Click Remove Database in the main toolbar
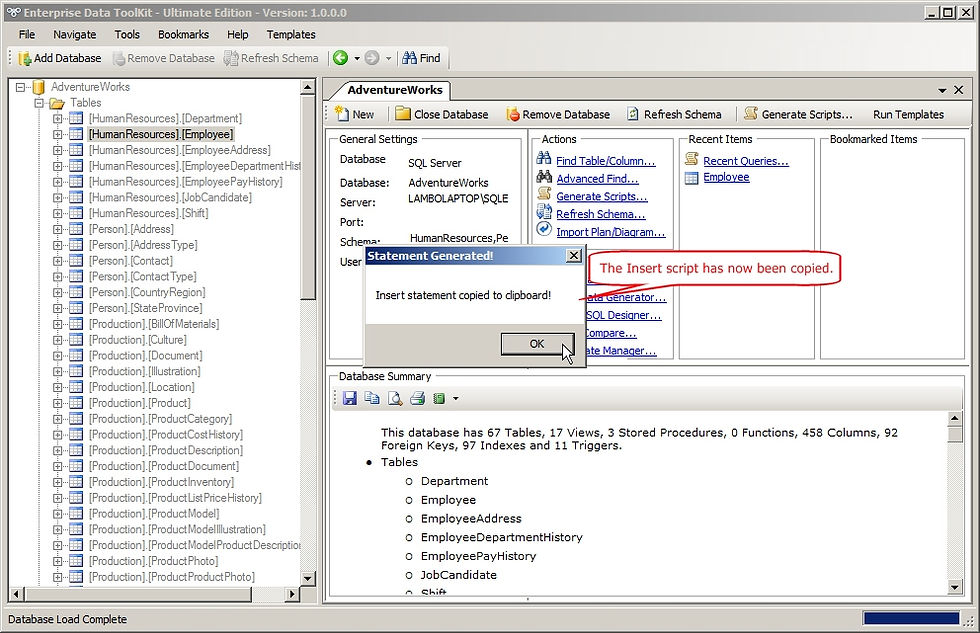 point(164,58)
